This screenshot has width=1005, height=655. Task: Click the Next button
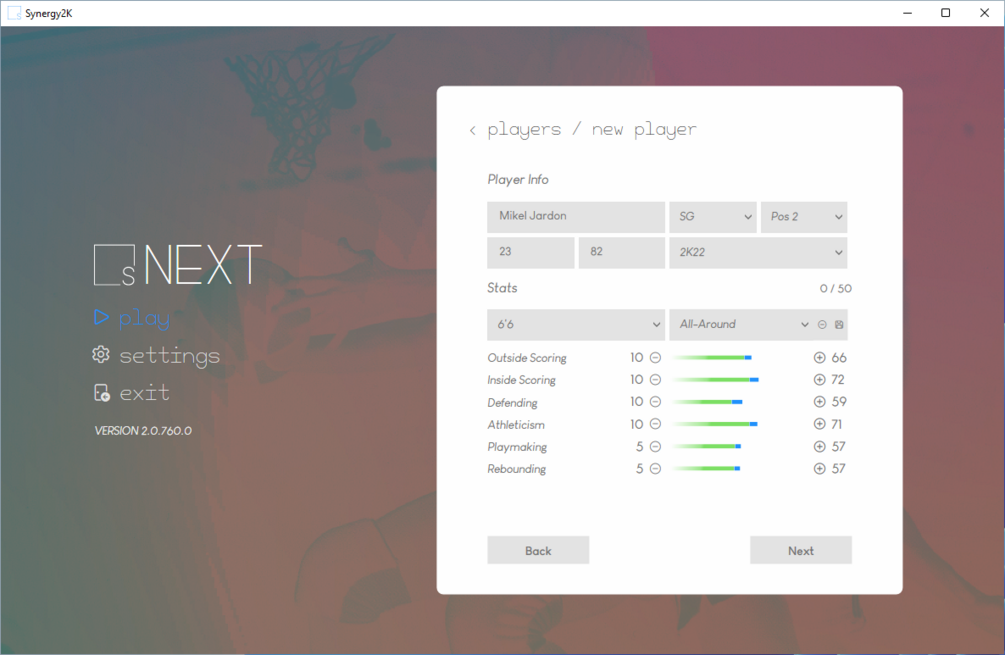(801, 551)
